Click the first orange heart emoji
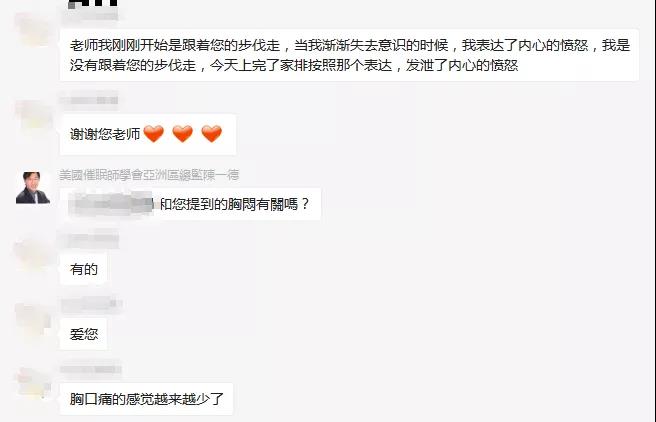 coord(154,134)
